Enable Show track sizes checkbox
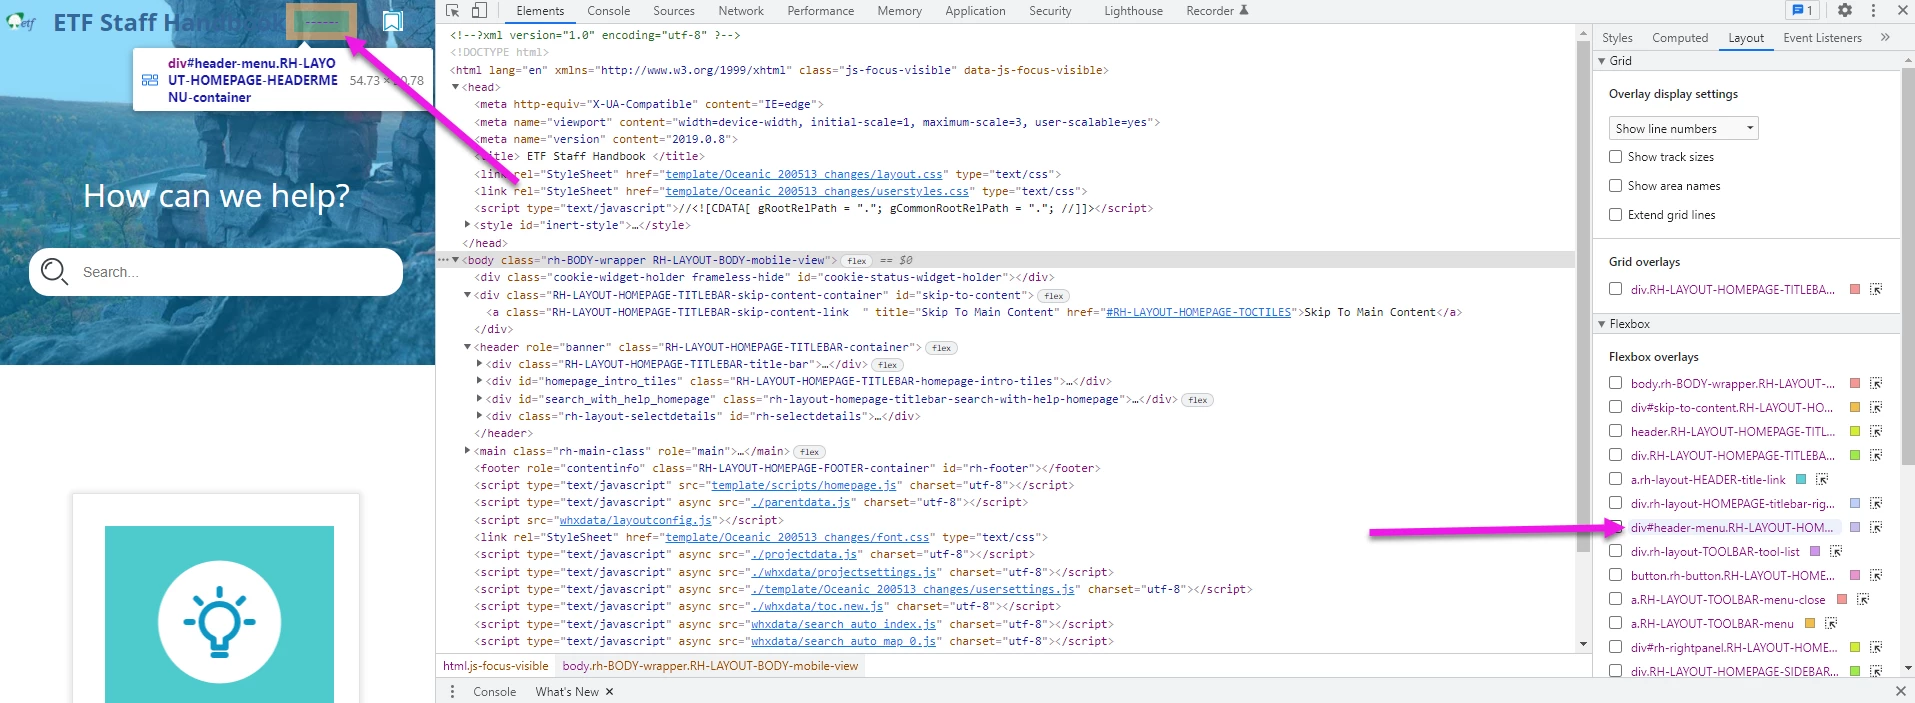 pos(1615,156)
